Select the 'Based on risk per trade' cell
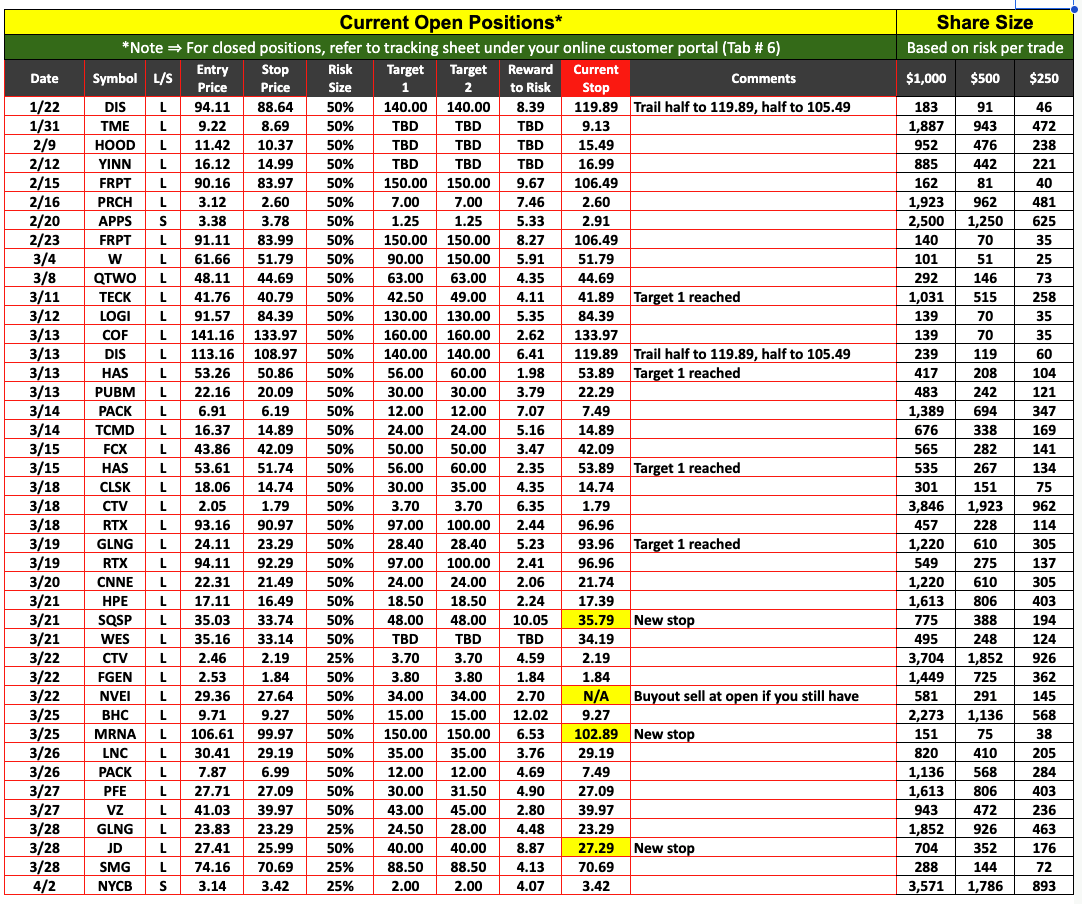1082x904 pixels. point(984,47)
